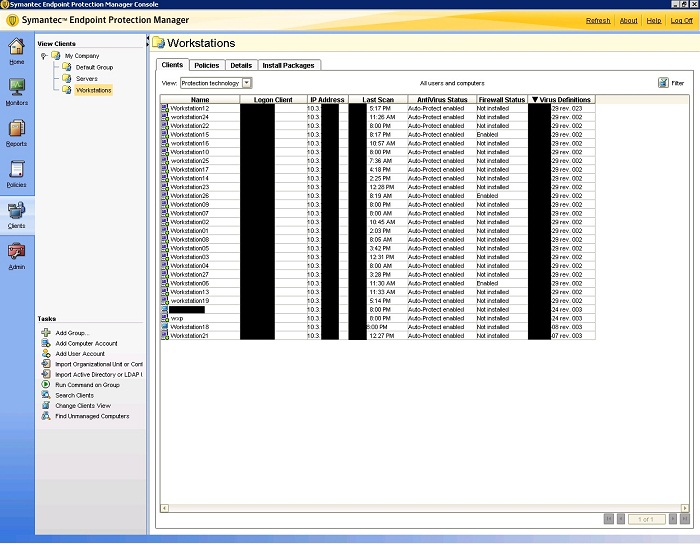Select the workstation24 row name
The width and height of the screenshot is (700, 544).
tap(190, 117)
